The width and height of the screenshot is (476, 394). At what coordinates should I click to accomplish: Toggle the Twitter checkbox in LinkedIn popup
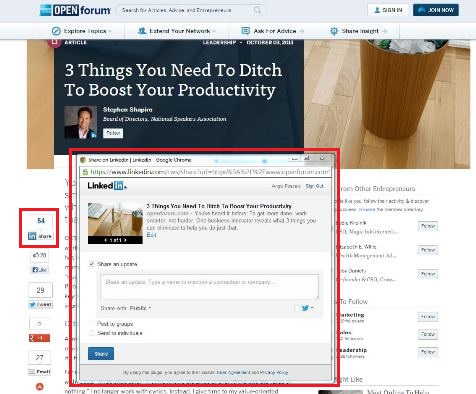[297, 308]
